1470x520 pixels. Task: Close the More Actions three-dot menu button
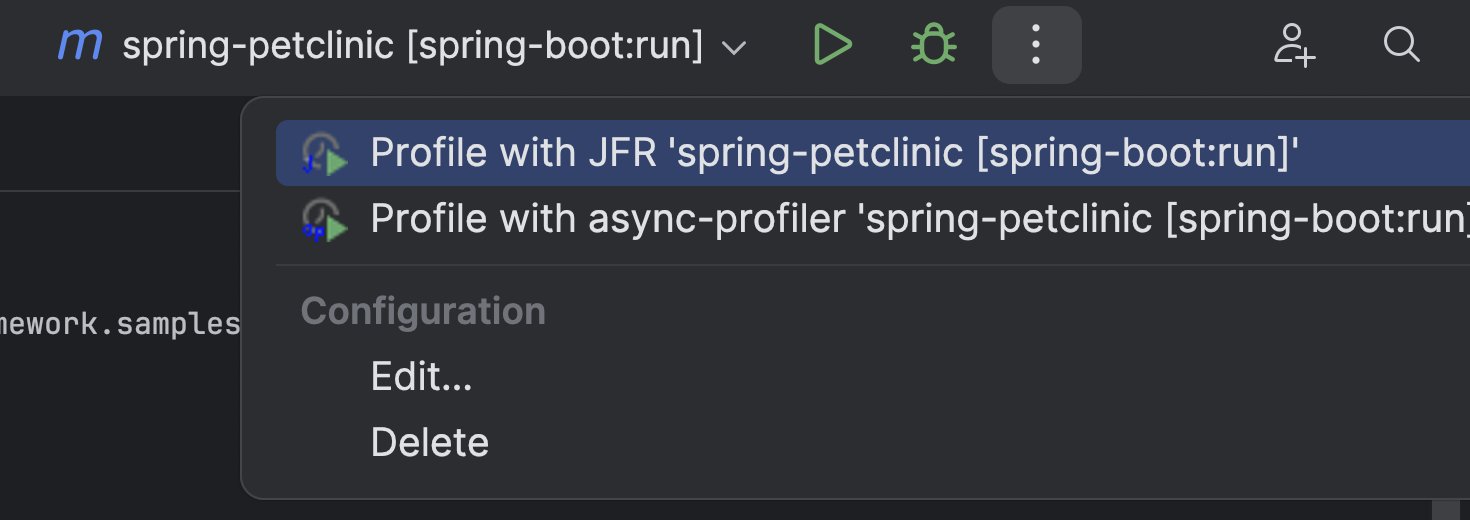click(x=1036, y=45)
